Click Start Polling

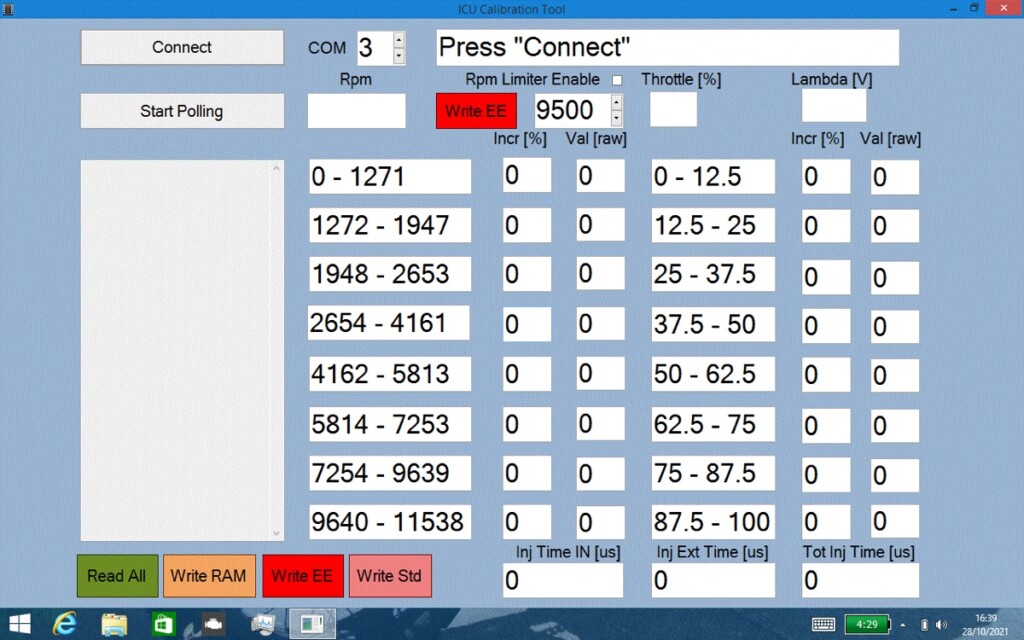point(182,111)
